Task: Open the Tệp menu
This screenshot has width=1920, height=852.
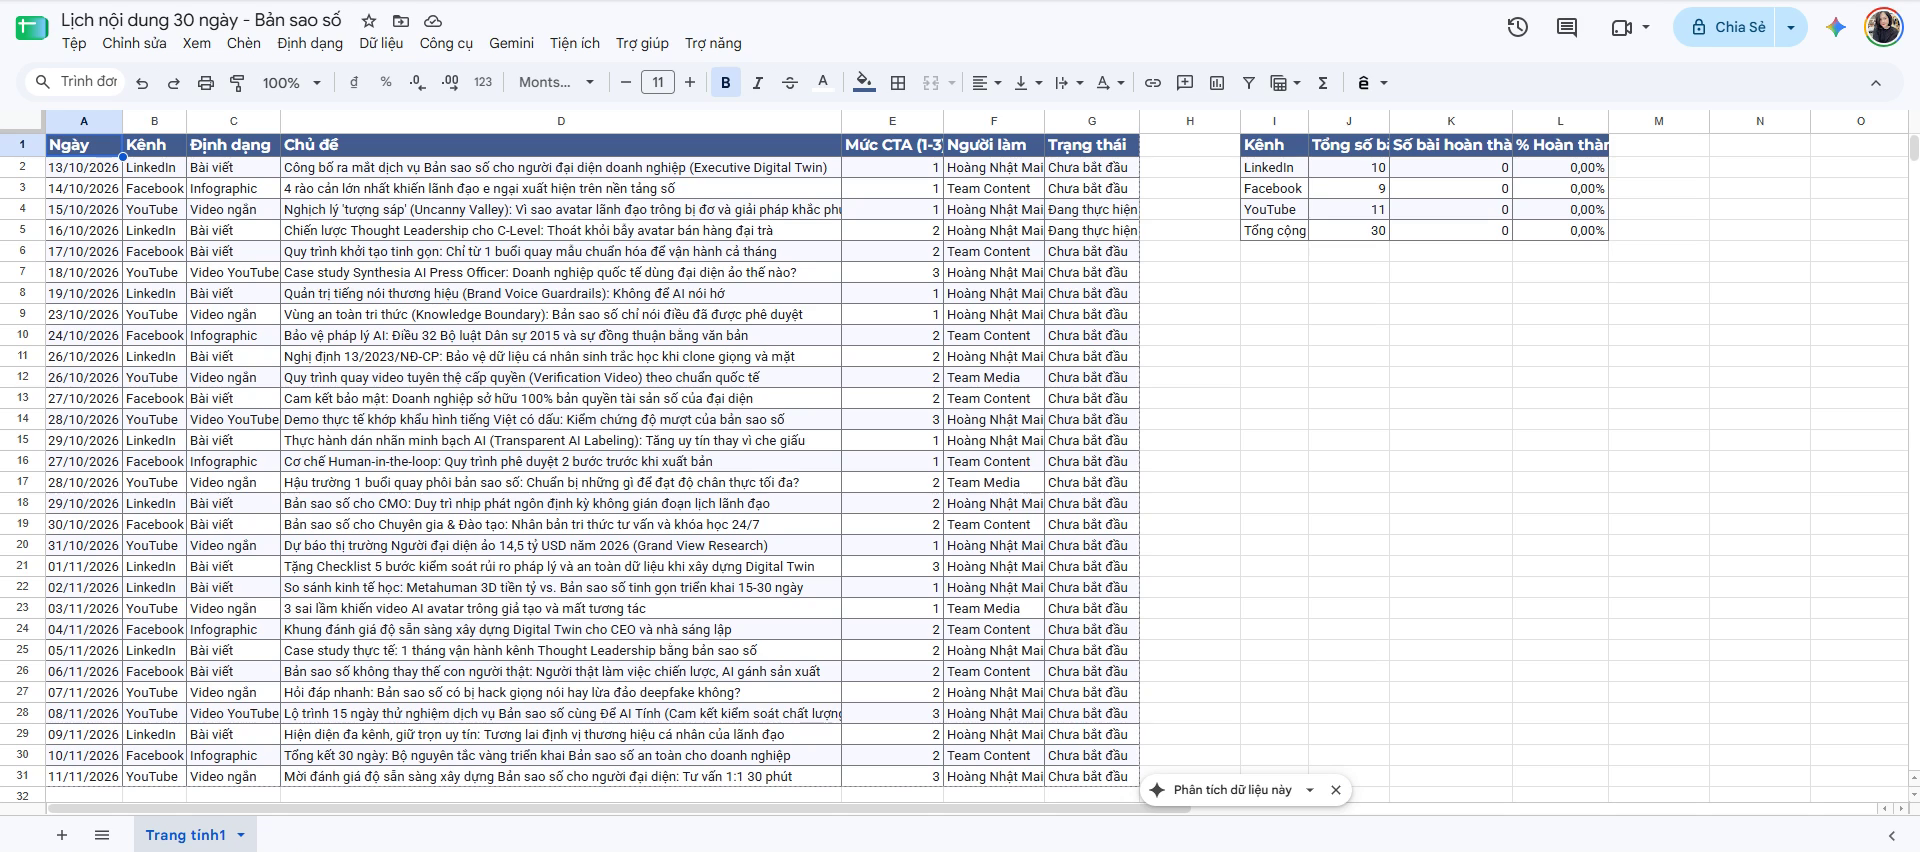Action: (x=74, y=43)
